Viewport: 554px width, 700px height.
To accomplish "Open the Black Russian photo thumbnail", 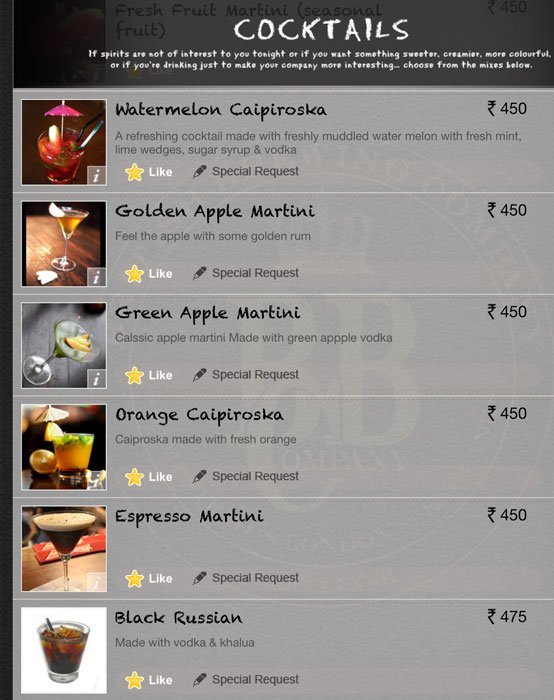I will pos(64,650).
